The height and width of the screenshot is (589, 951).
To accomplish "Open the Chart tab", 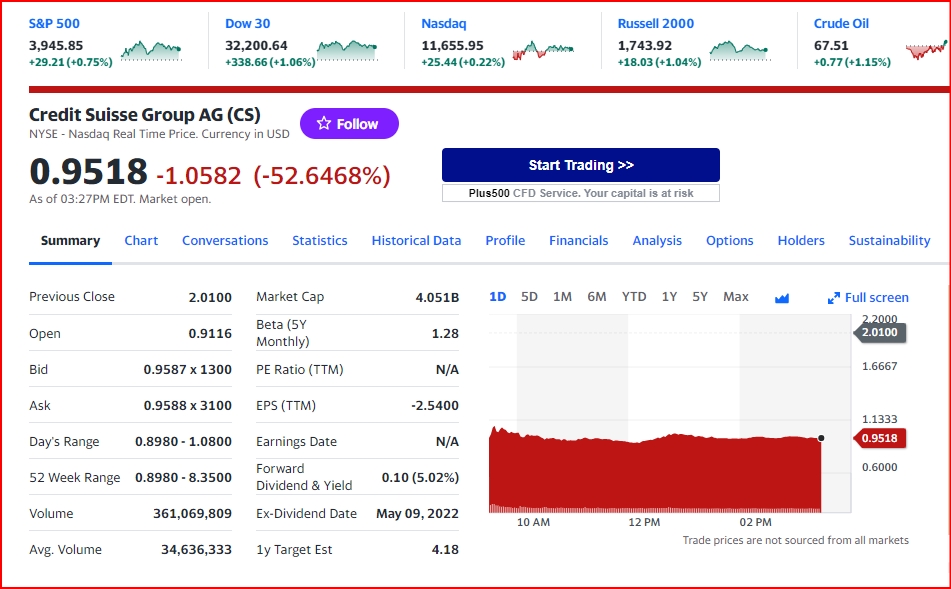I will coord(141,240).
